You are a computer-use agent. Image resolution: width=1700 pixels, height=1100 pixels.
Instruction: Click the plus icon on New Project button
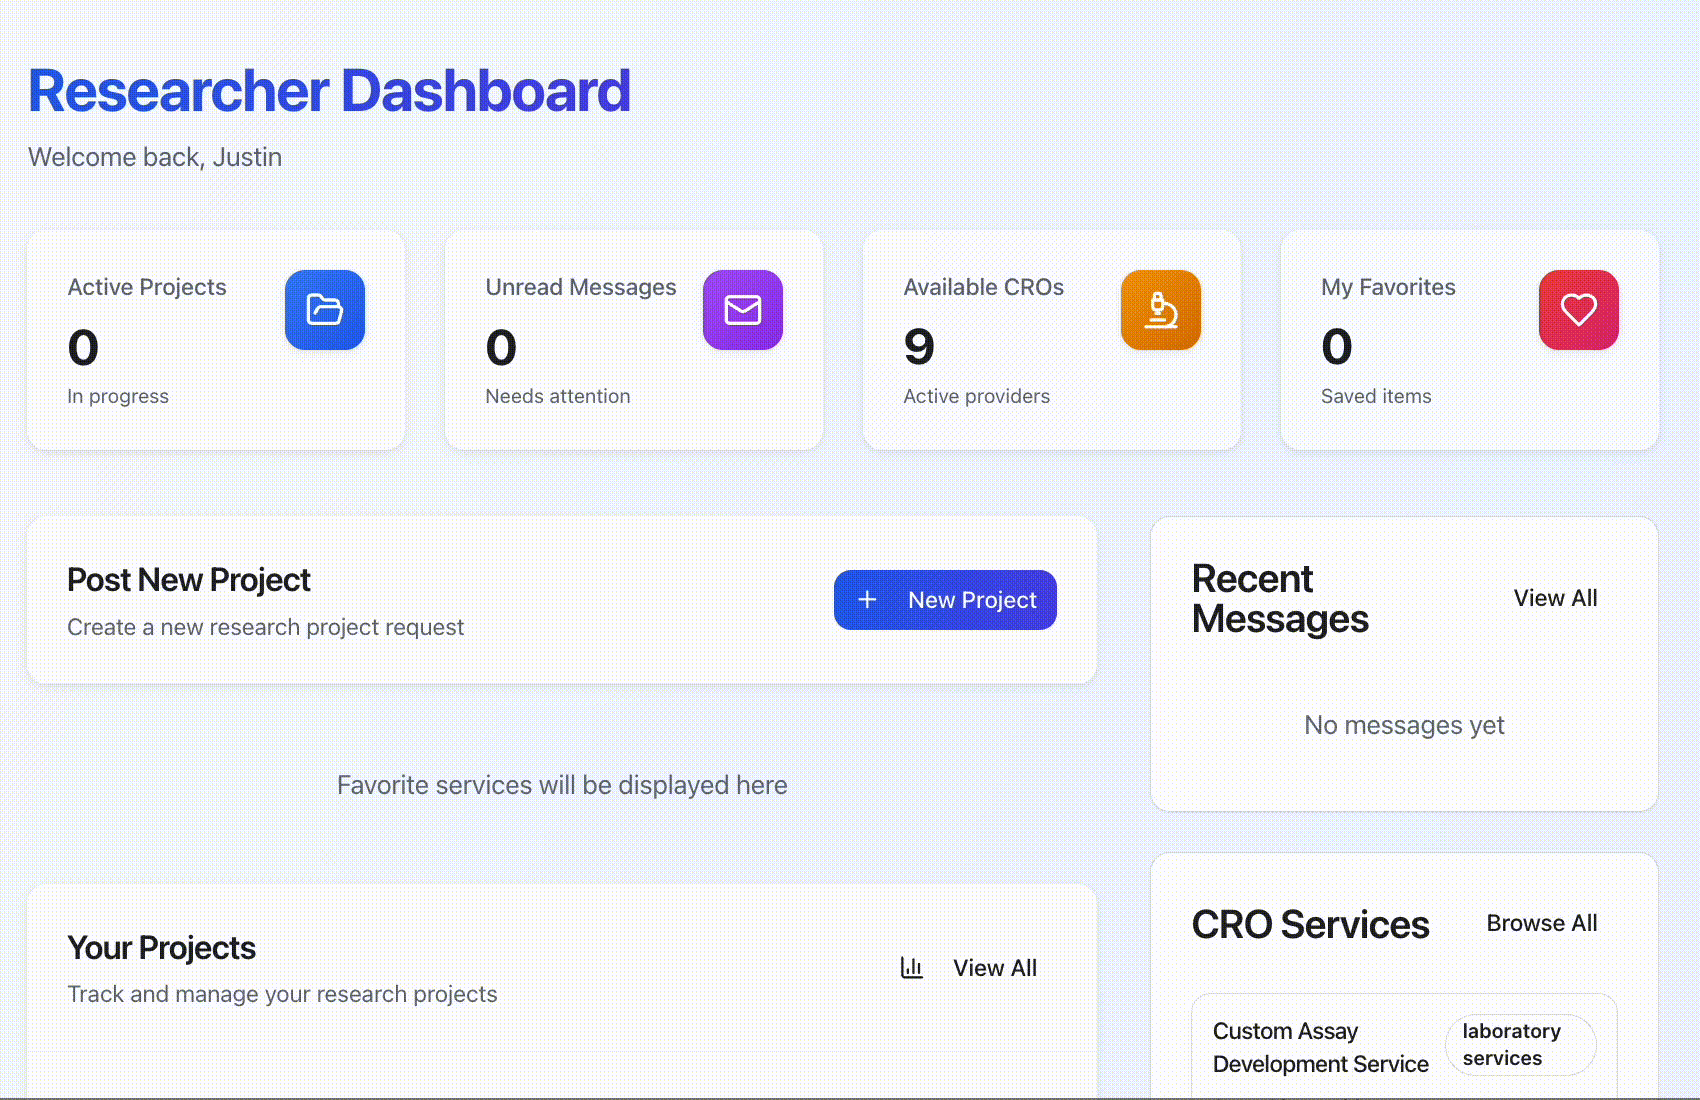(868, 599)
